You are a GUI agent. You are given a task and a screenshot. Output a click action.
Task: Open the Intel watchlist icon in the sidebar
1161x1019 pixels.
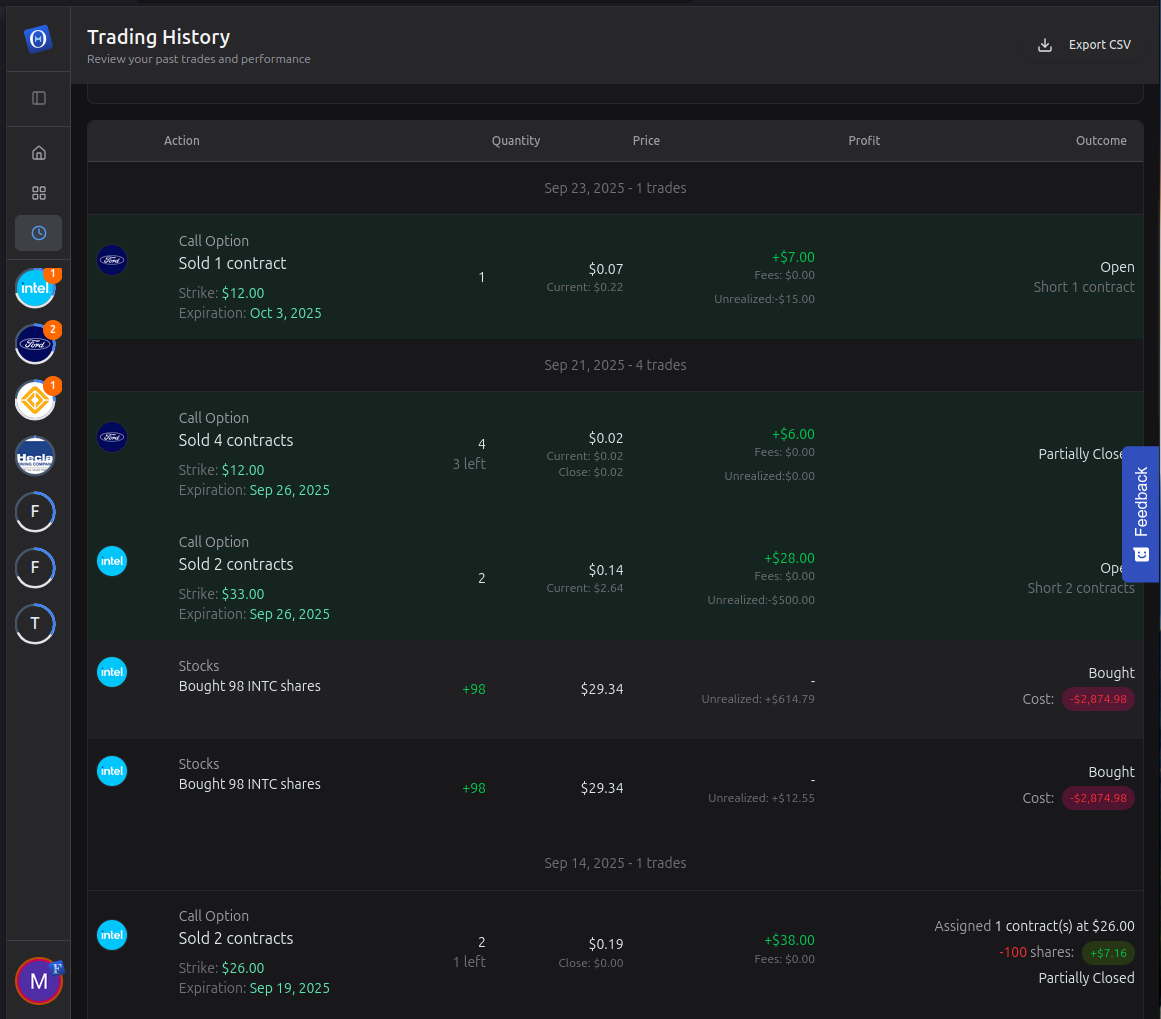(x=35, y=289)
